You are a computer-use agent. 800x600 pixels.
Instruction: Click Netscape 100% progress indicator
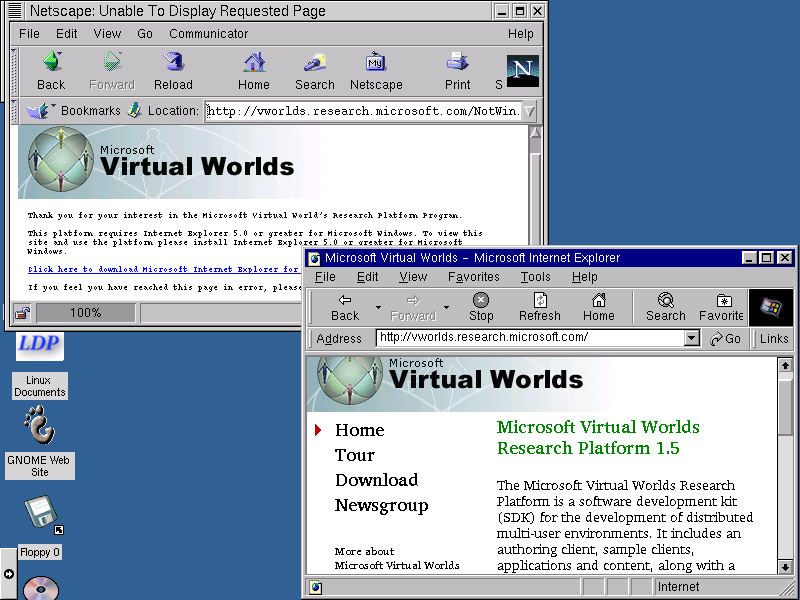click(x=86, y=312)
